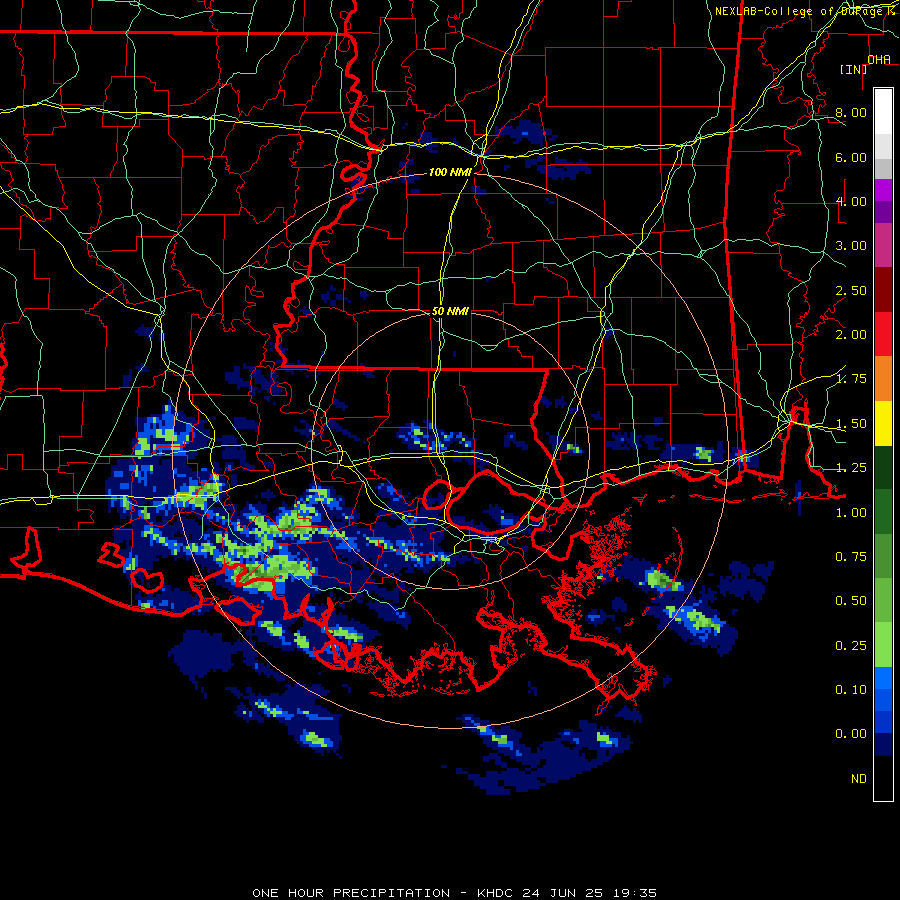The width and height of the screenshot is (900, 900).
Task: Pick the white swatch in the color scale
Action: [x=883, y=111]
